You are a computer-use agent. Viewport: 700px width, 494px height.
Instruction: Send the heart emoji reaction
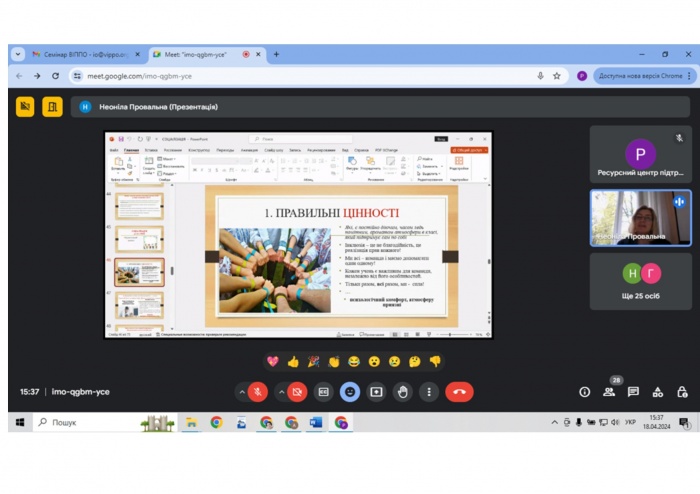272,361
